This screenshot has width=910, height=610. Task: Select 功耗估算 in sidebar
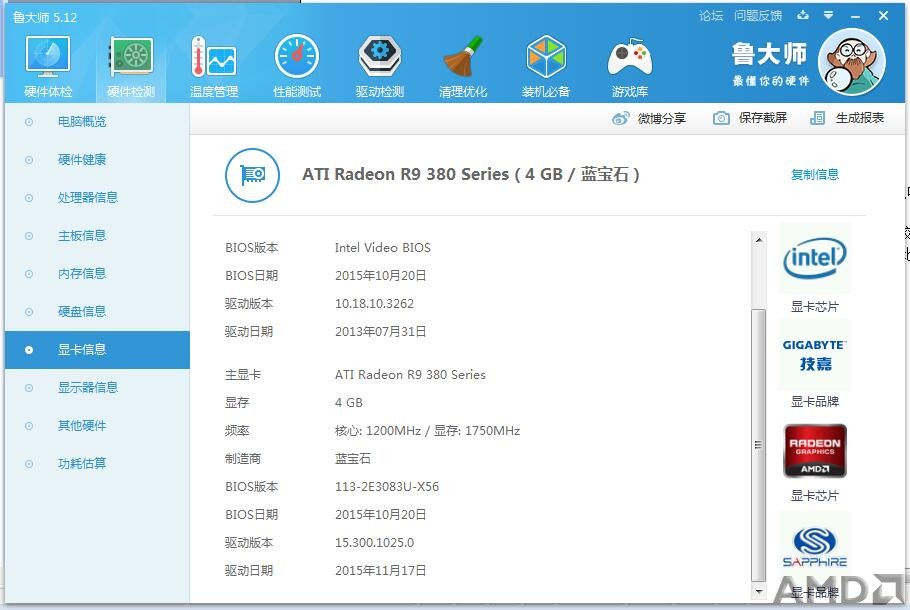97,464
